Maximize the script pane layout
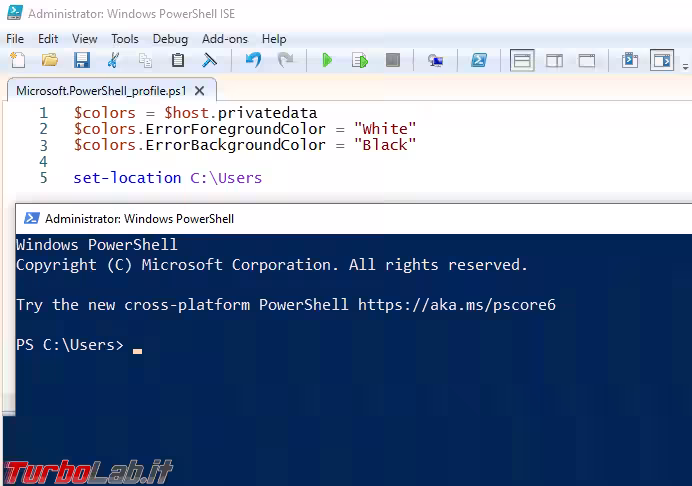 587,60
